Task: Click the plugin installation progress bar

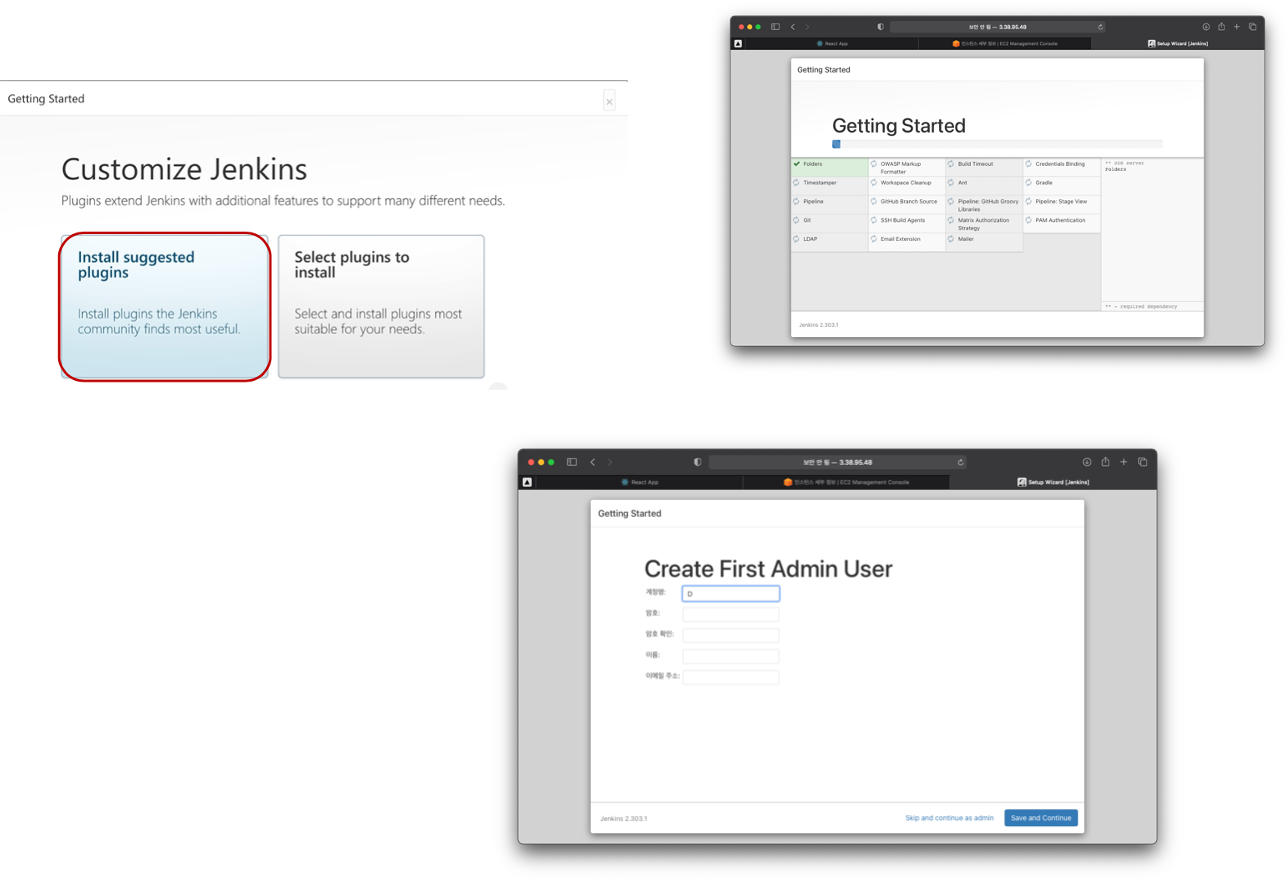Action: [x=997, y=144]
